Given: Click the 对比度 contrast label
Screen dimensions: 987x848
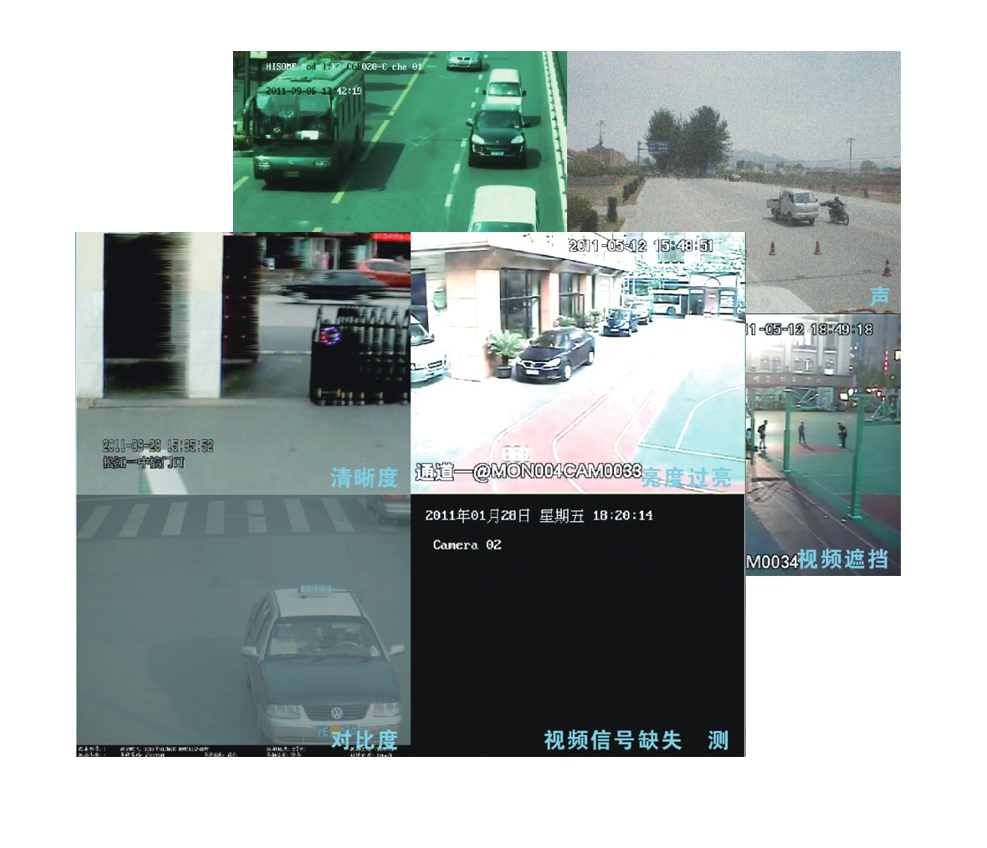Looking at the screenshot, I should pyautogui.click(x=364, y=740).
